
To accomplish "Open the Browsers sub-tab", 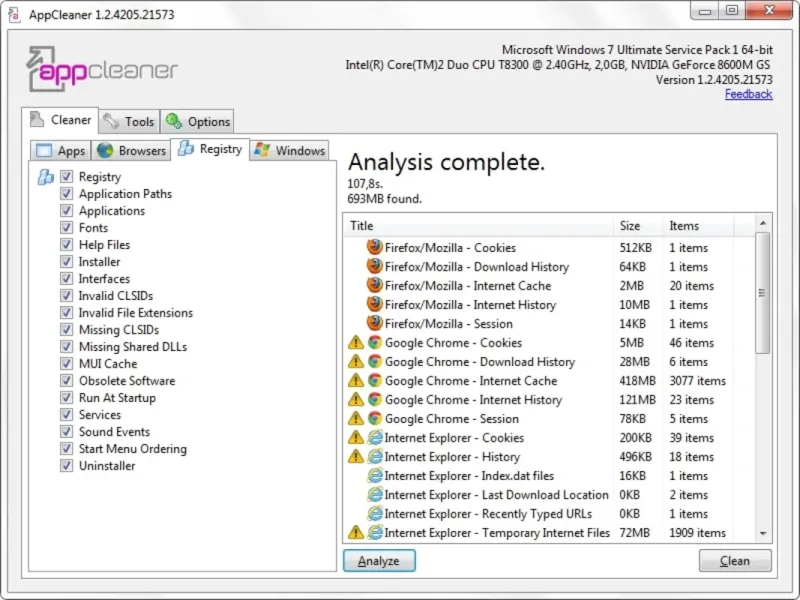I will click(x=131, y=151).
